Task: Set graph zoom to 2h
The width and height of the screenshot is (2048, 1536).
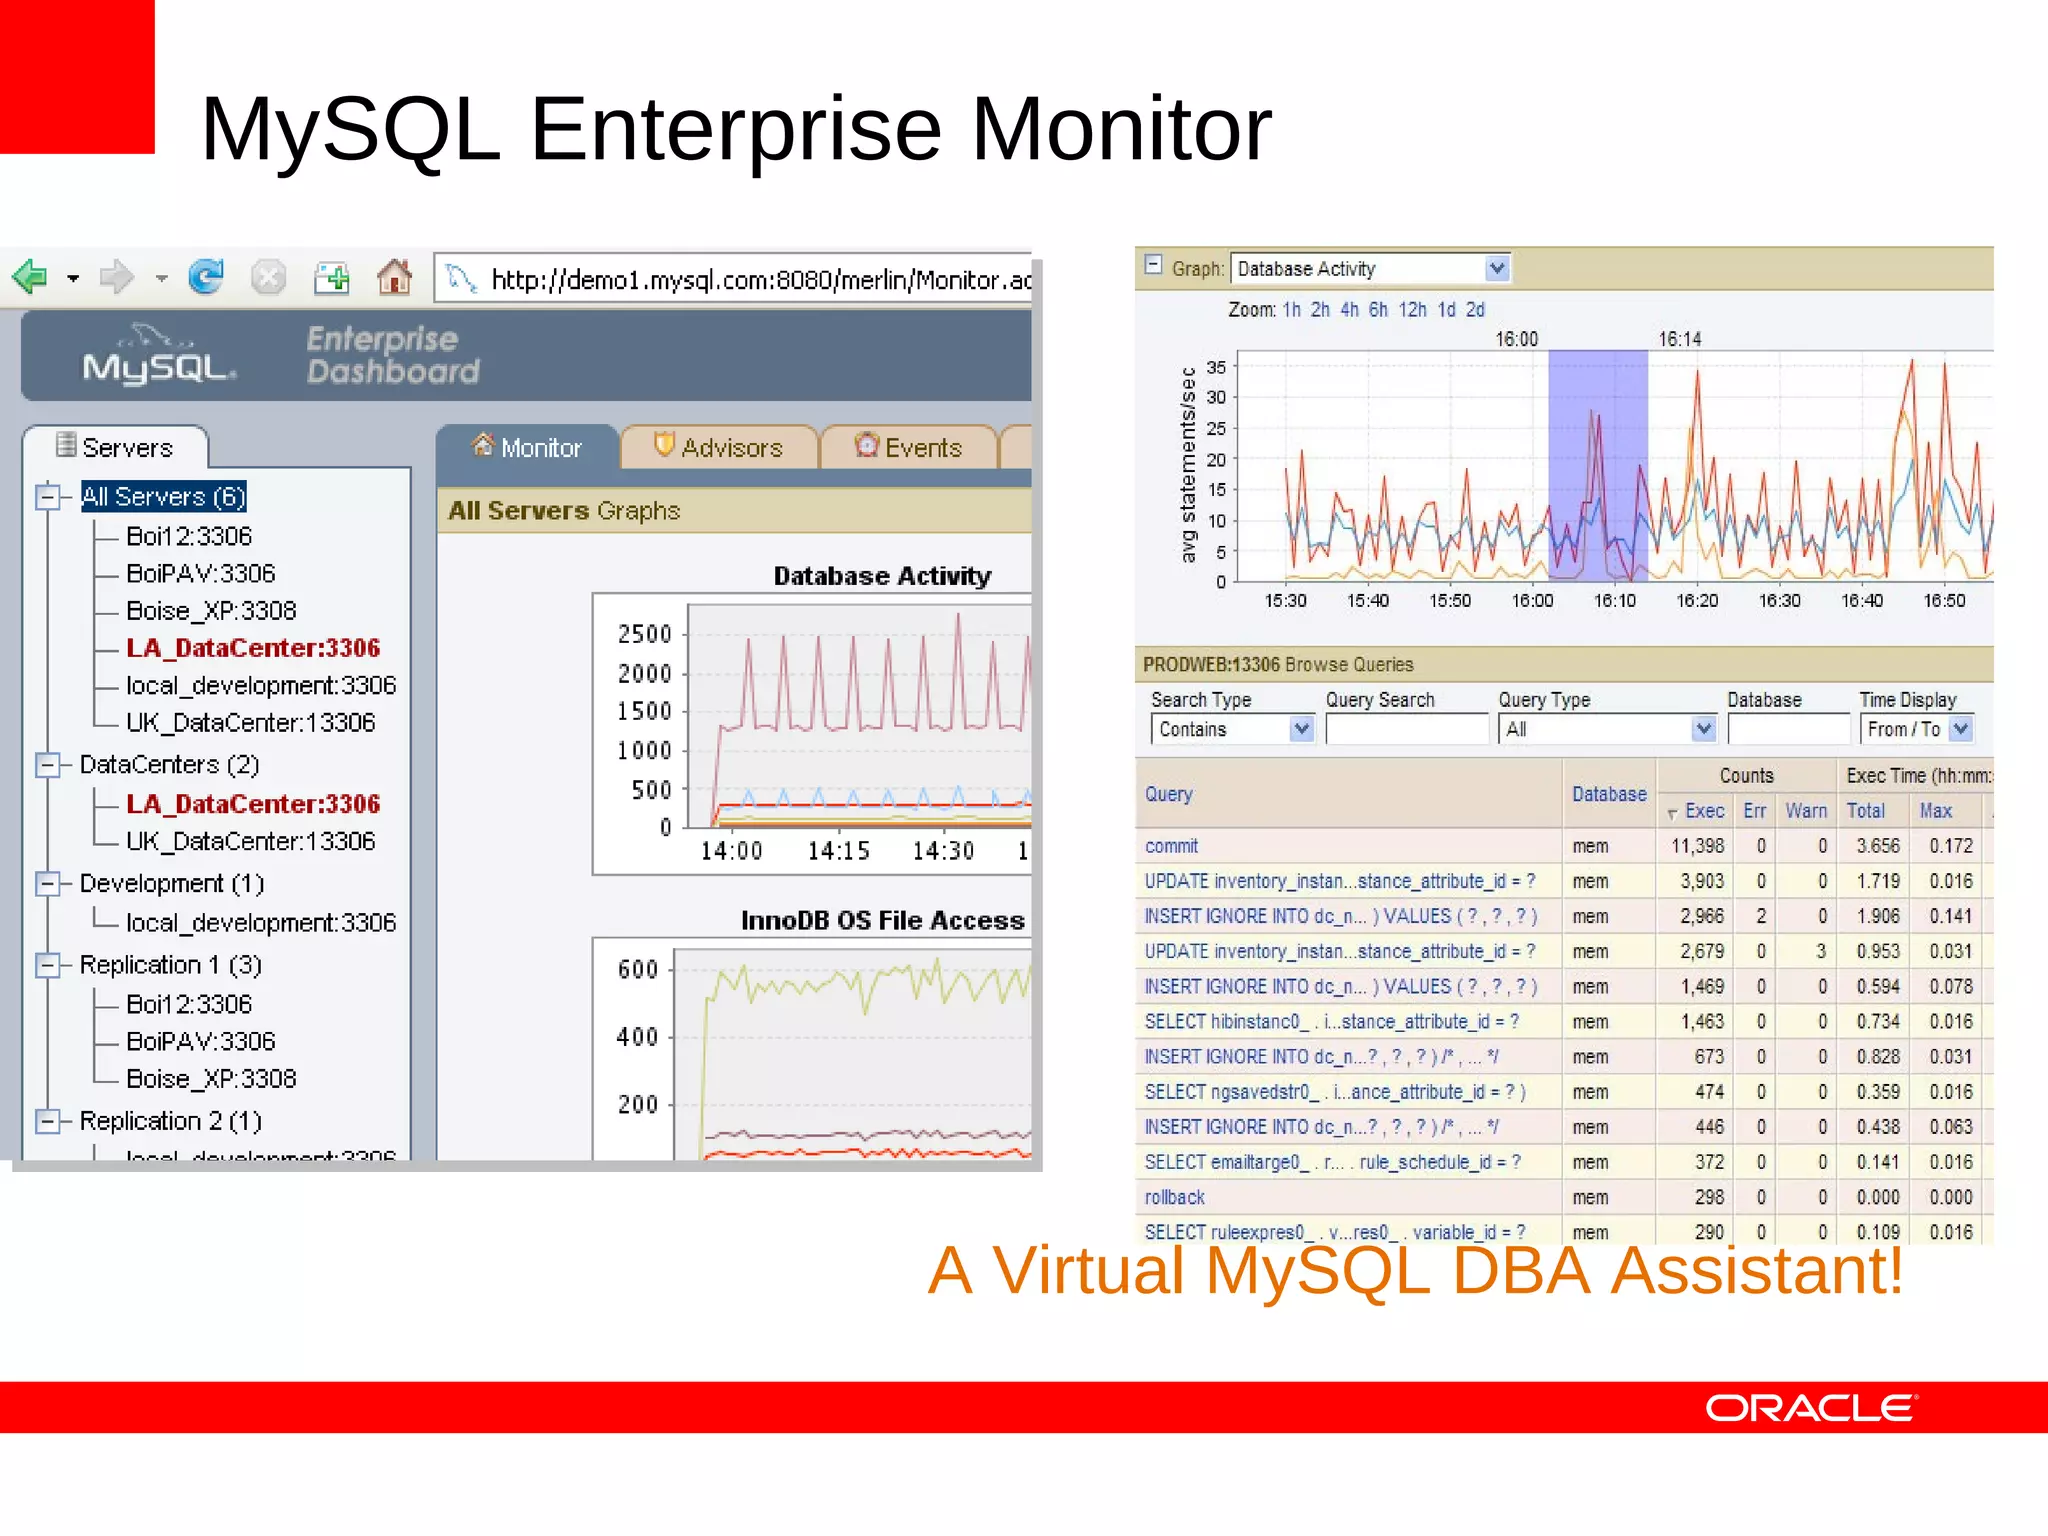Action: click(x=1320, y=310)
